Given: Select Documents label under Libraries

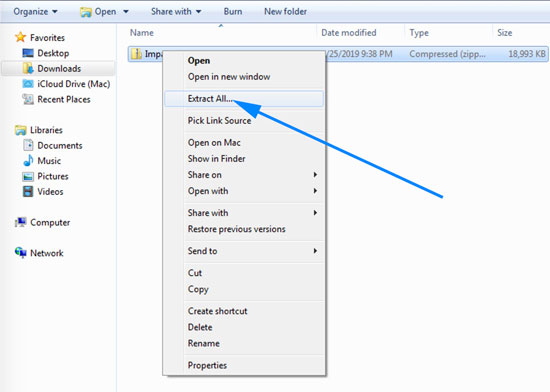Looking at the screenshot, I should coord(60,146).
